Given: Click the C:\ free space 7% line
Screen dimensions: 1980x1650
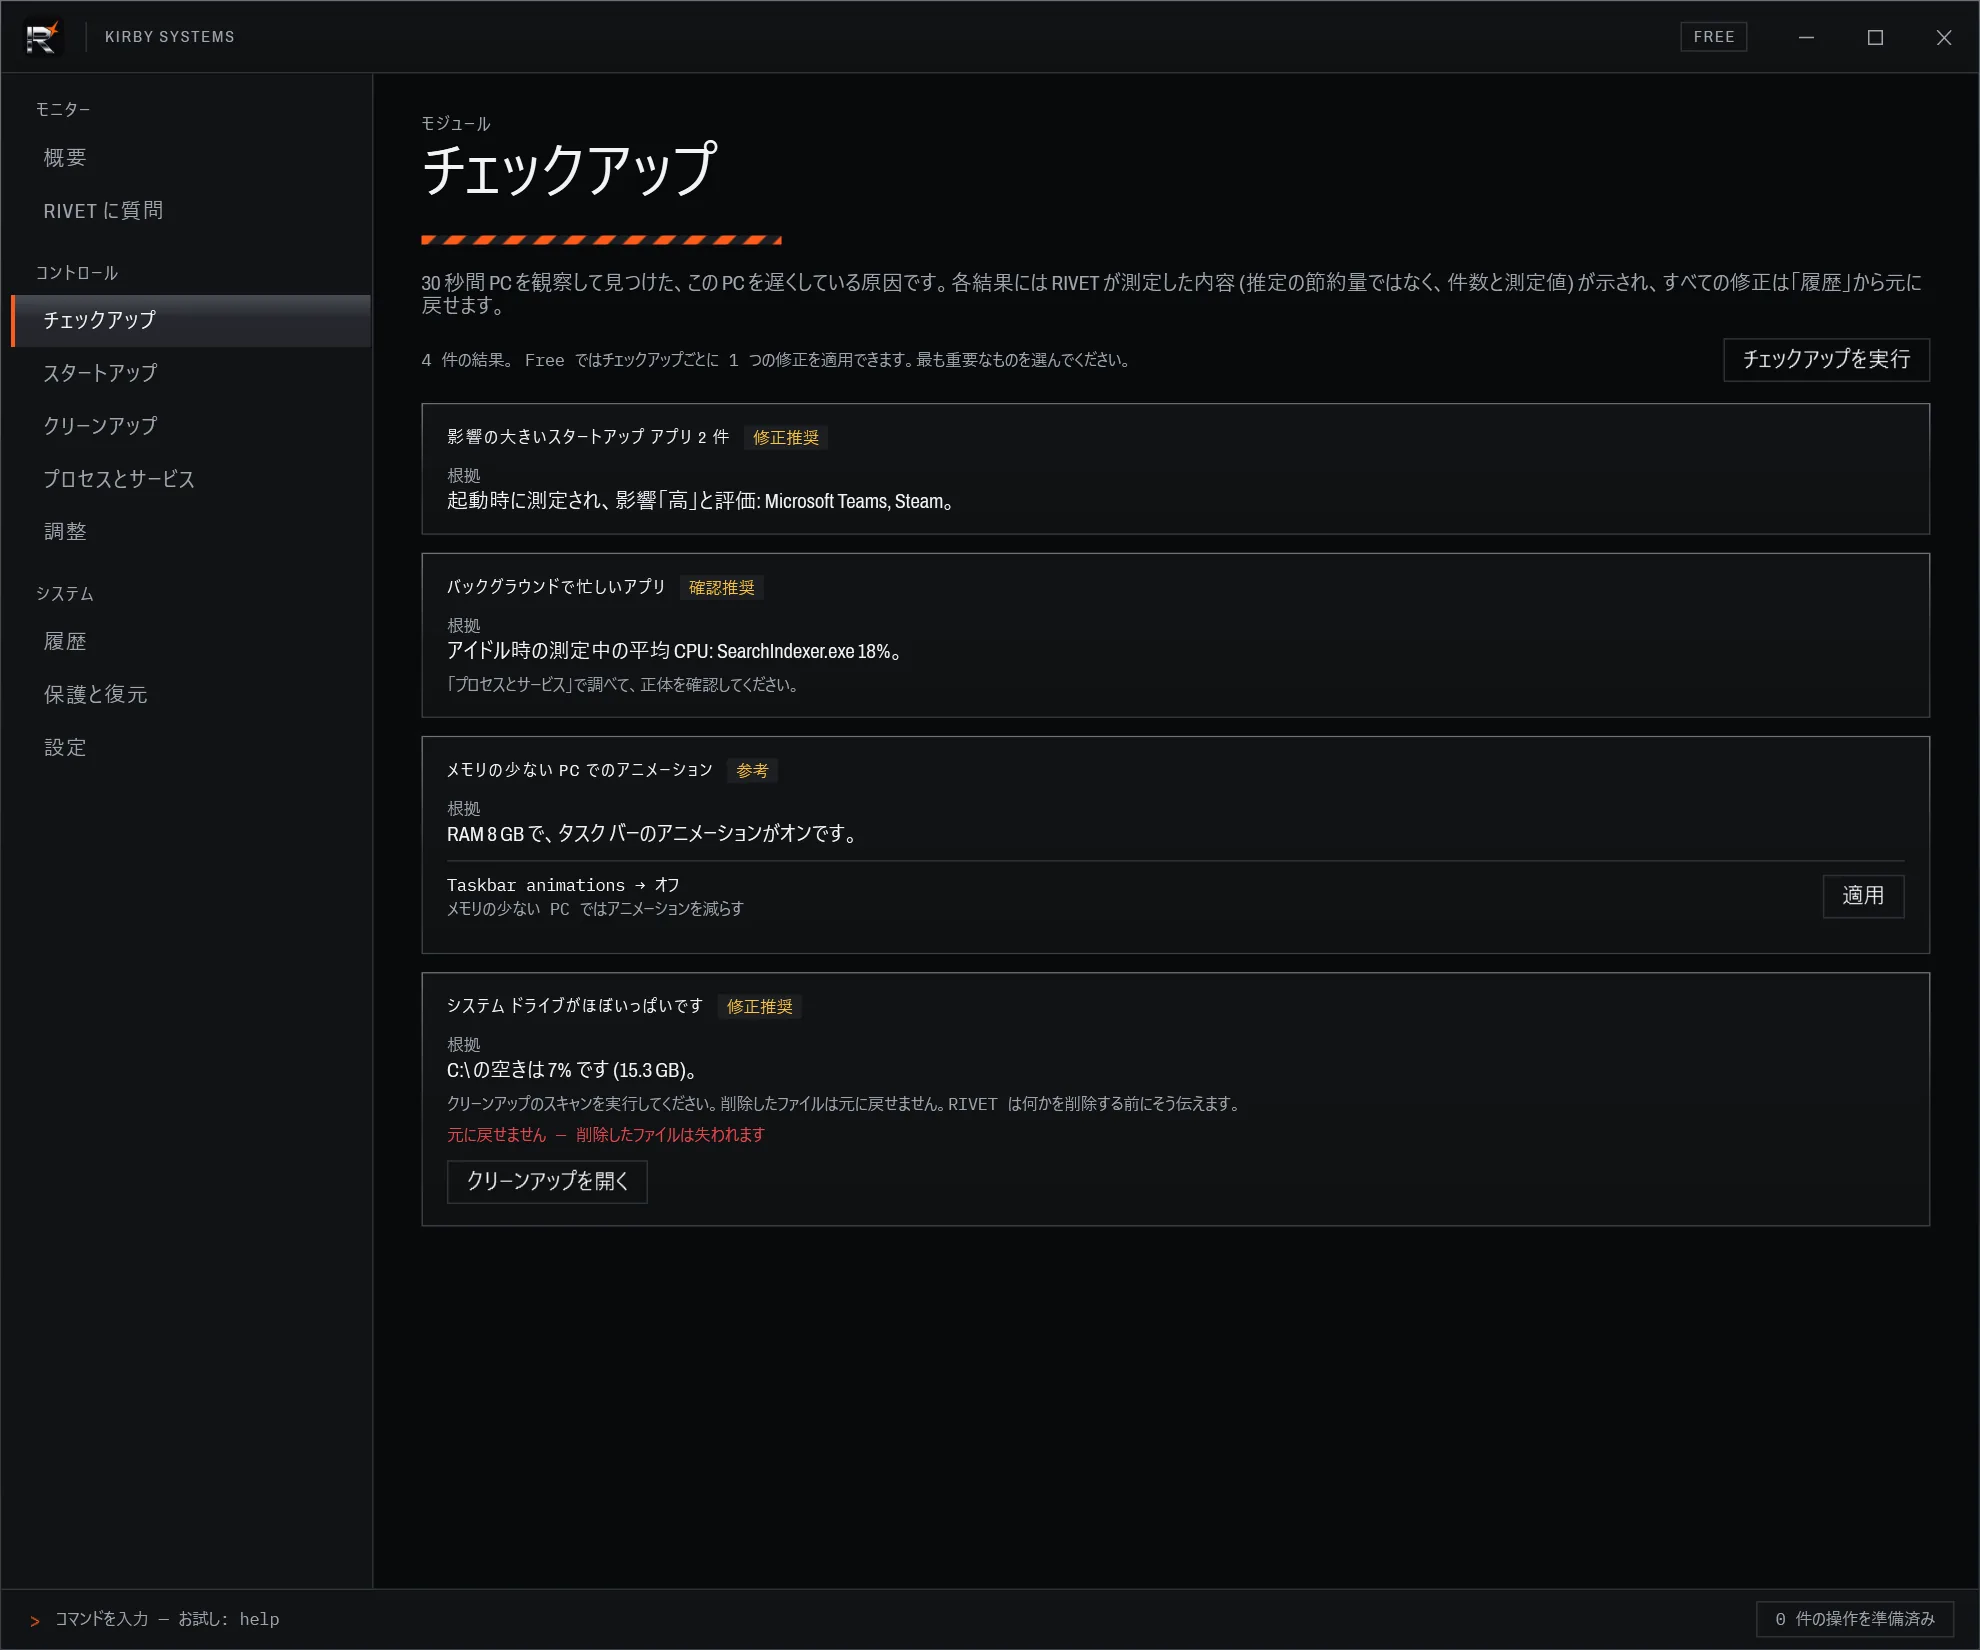Looking at the screenshot, I should tap(574, 1071).
